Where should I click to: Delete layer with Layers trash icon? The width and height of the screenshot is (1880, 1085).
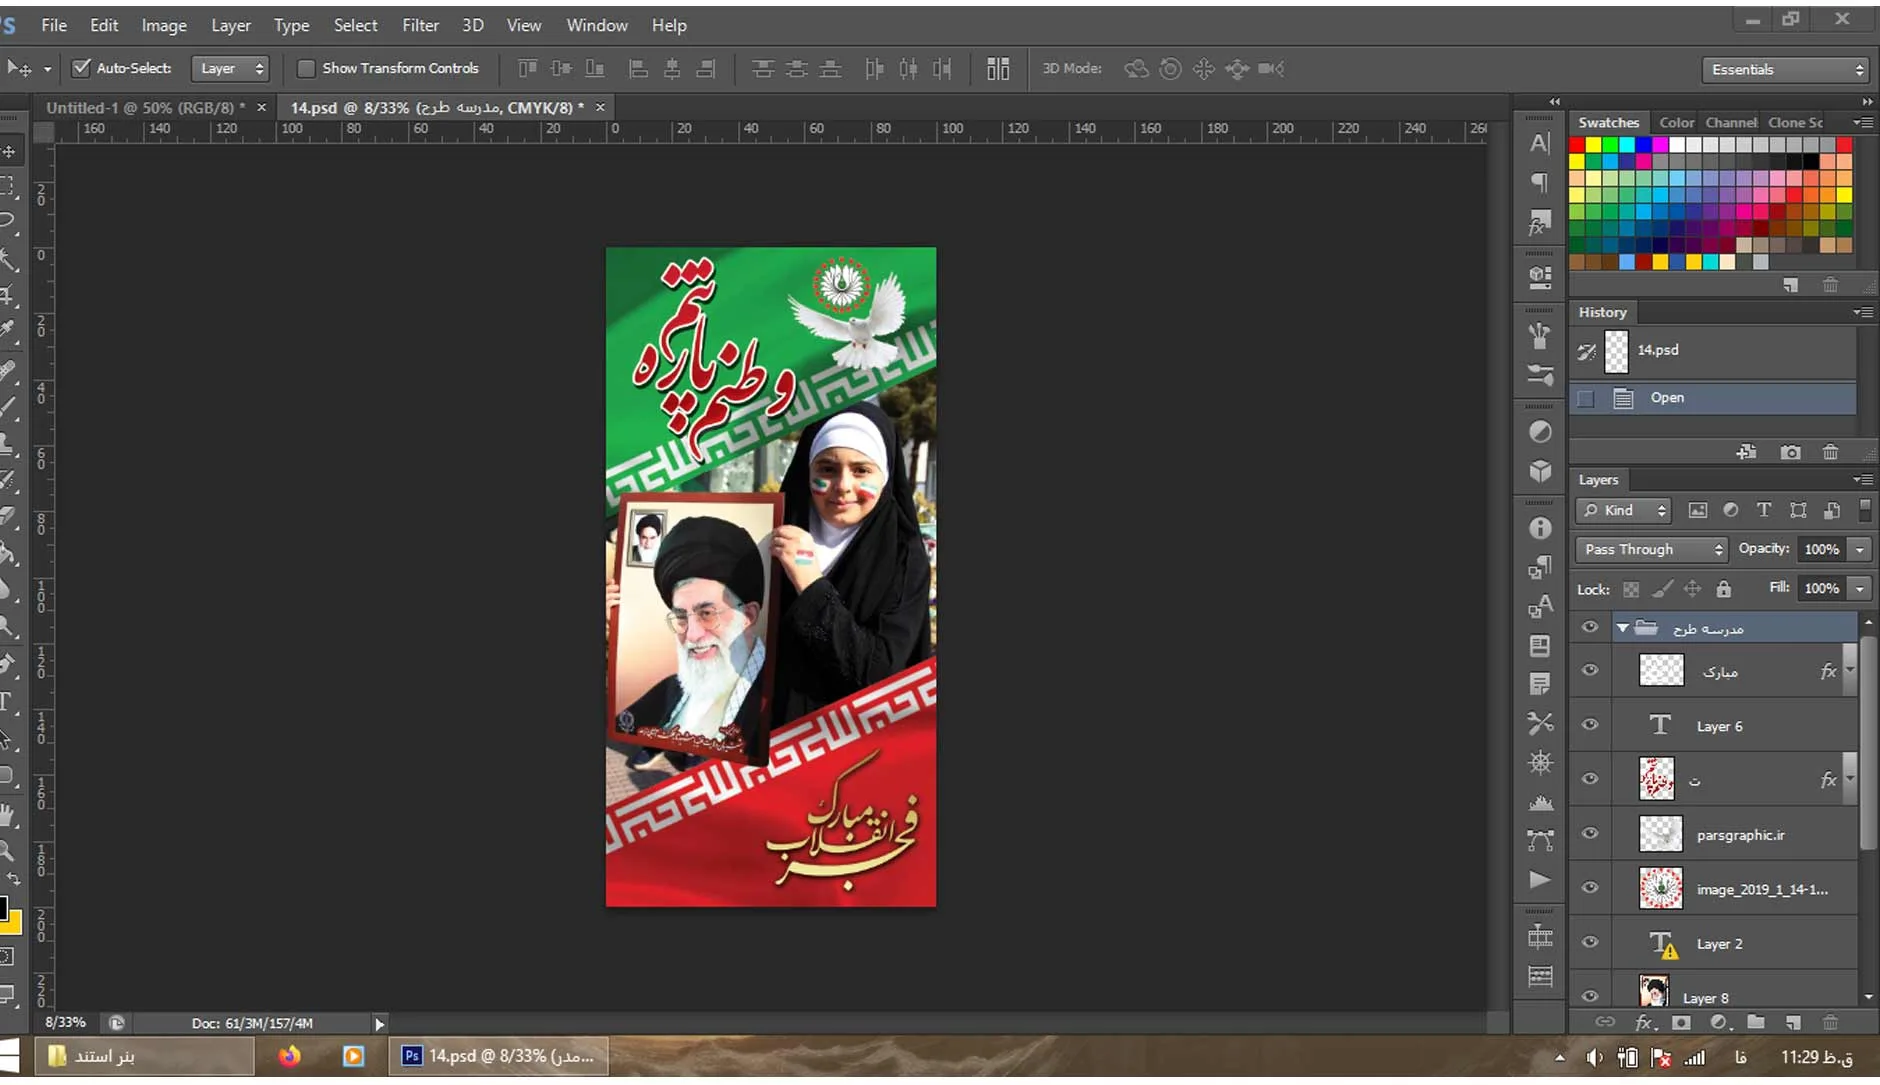[x=1830, y=1022]
